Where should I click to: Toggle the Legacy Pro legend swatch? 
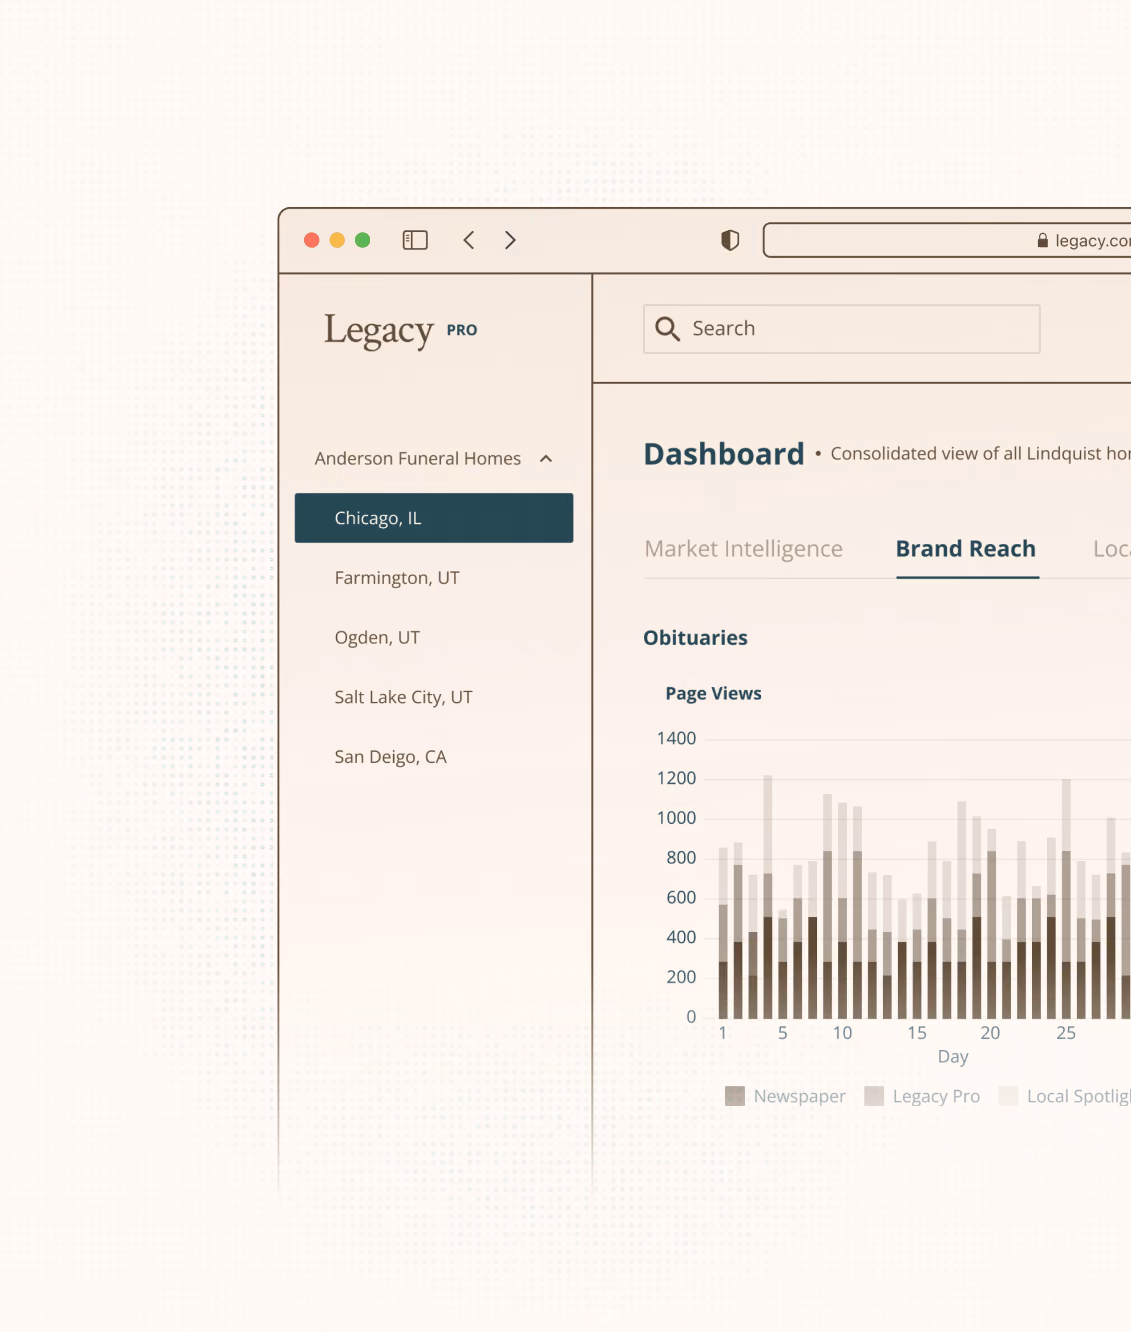[x=874, y=1096]
